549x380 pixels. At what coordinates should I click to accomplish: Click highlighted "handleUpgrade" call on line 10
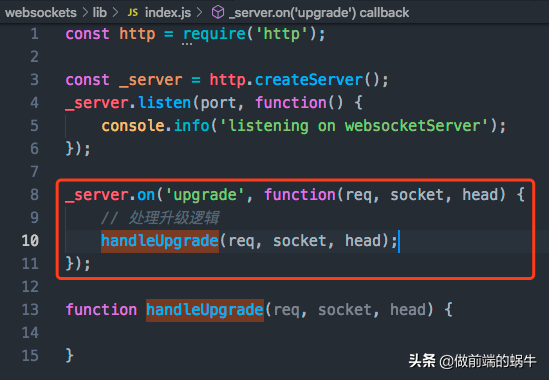(x=160, y=241)
